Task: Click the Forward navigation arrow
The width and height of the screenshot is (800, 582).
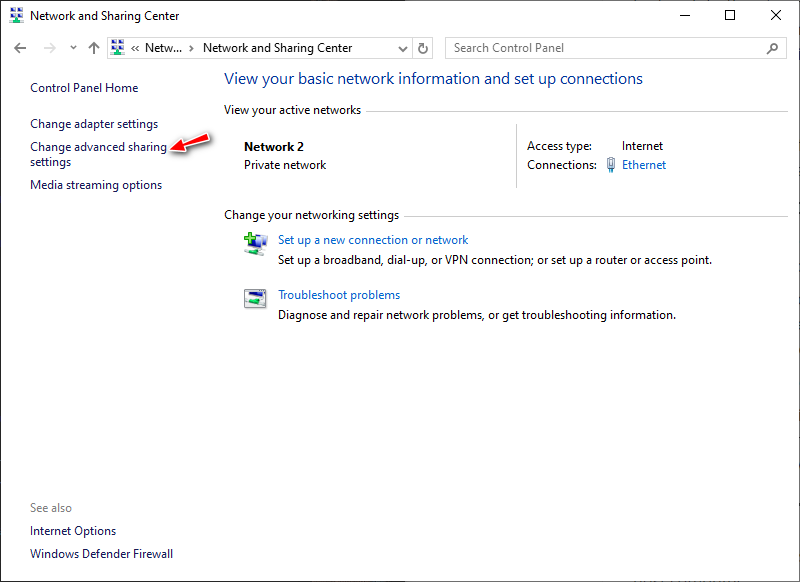Action: (49, 48)
